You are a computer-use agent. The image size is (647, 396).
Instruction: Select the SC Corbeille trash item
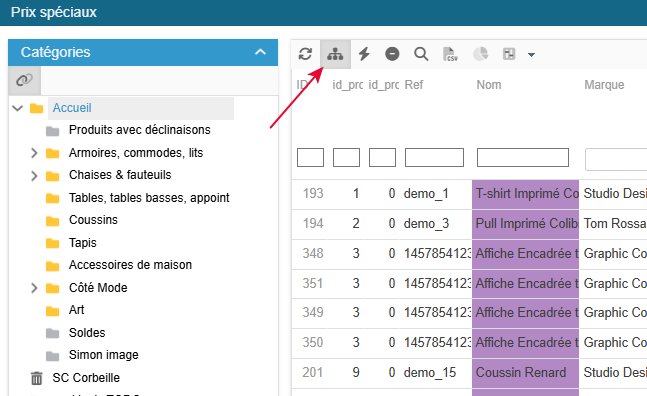point(86,377)
